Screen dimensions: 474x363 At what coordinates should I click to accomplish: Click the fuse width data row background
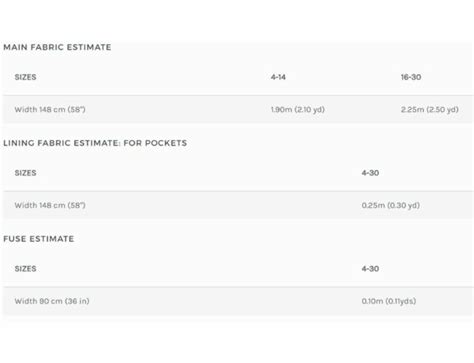click(x=238, y=301)
